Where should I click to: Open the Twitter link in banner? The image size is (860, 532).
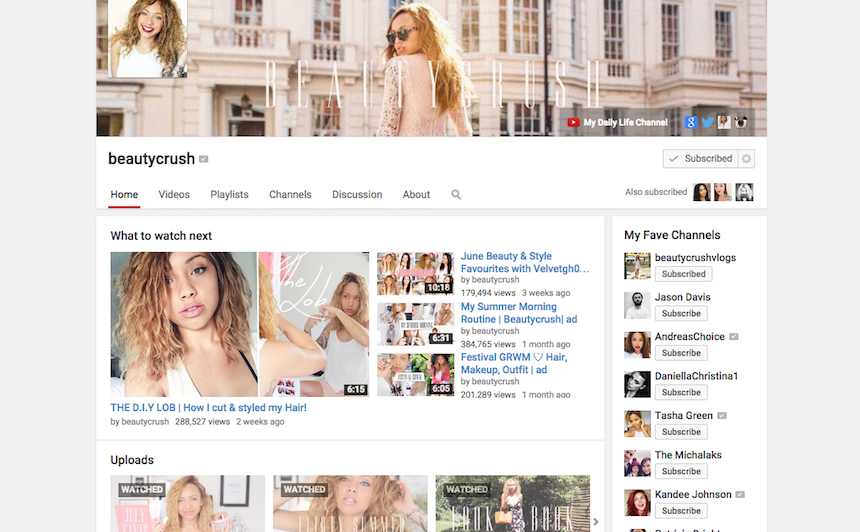pos(708,122)
